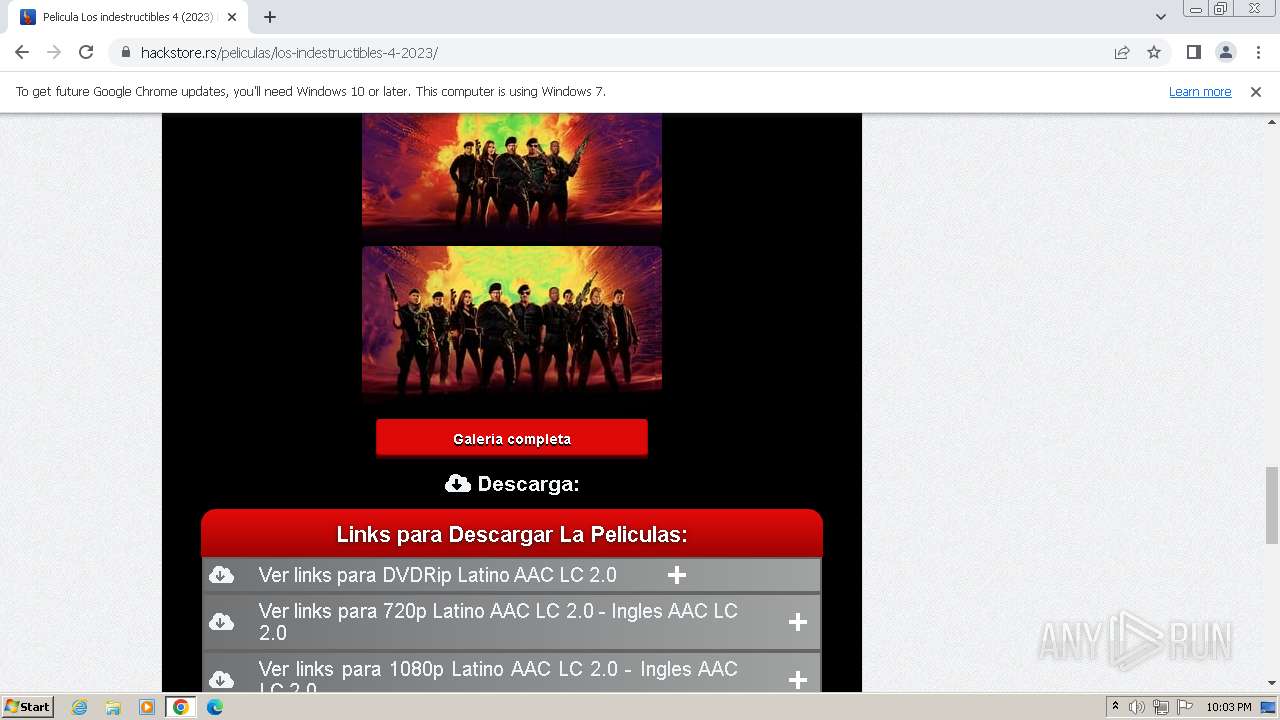Viewport: 1280px width, 720px height.
Task: Go forward to the next page
Action: click(54, 52)
